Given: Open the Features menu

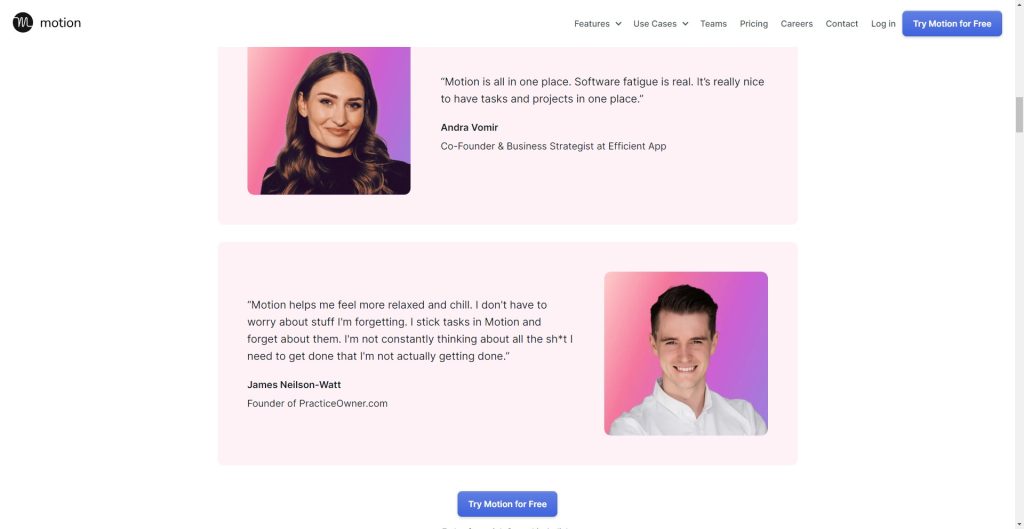Looking at the screenshot, I should click(x=592, y=24).
